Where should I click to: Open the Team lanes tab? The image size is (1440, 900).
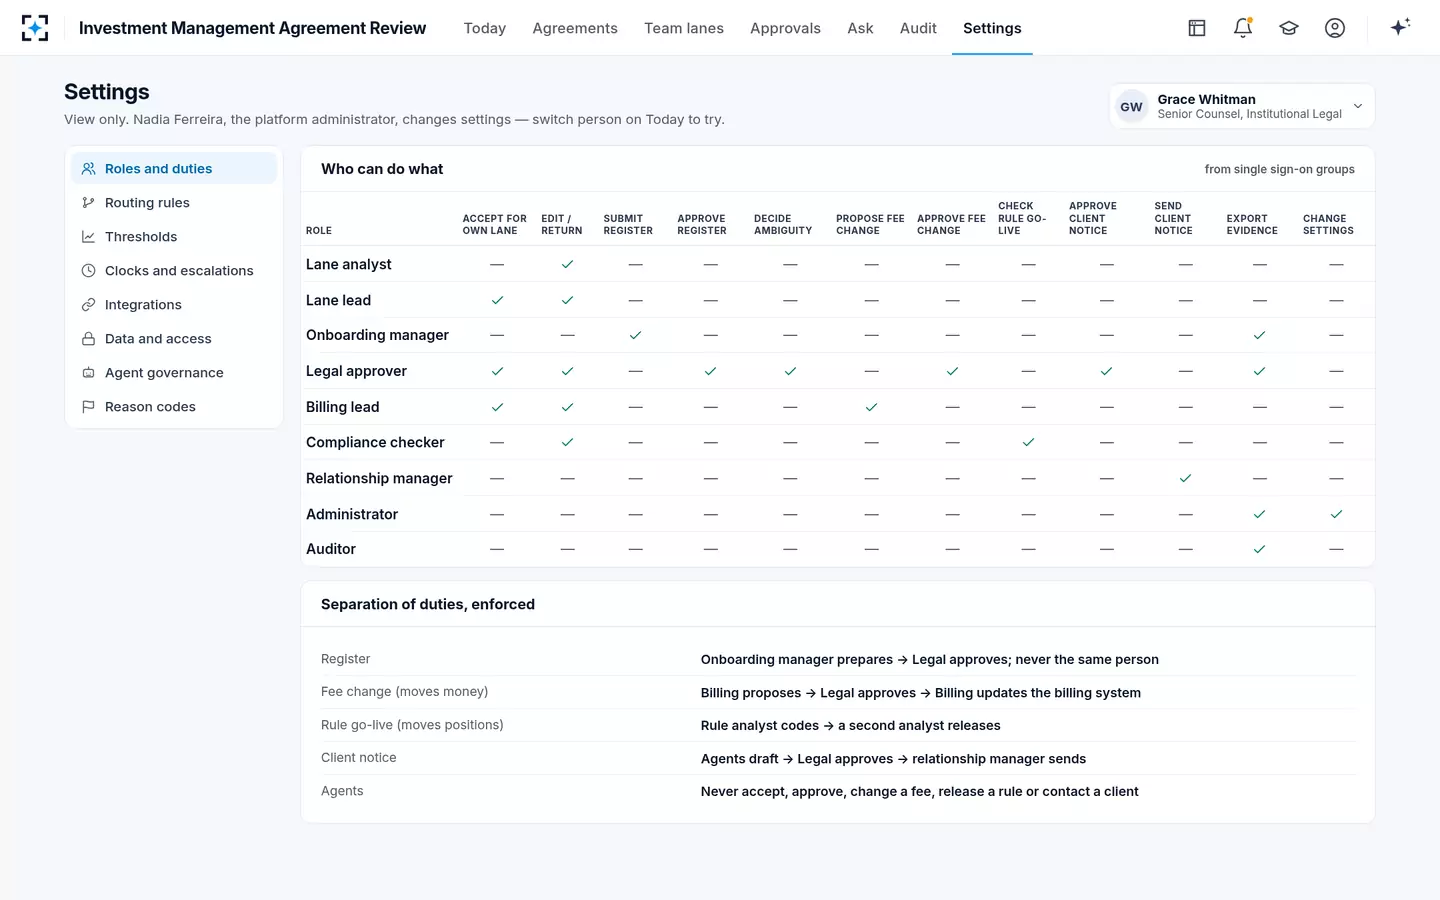point(684,28)
